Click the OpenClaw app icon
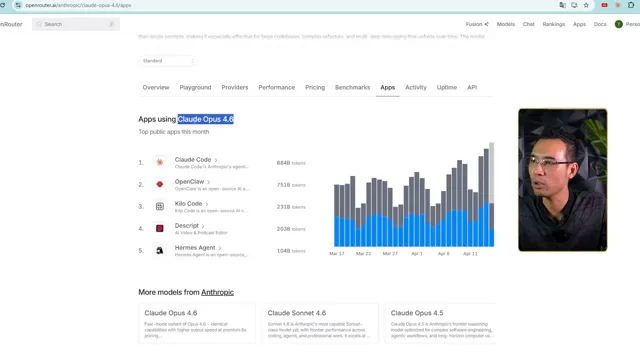640x360 pixels. (x=160, y=184)
